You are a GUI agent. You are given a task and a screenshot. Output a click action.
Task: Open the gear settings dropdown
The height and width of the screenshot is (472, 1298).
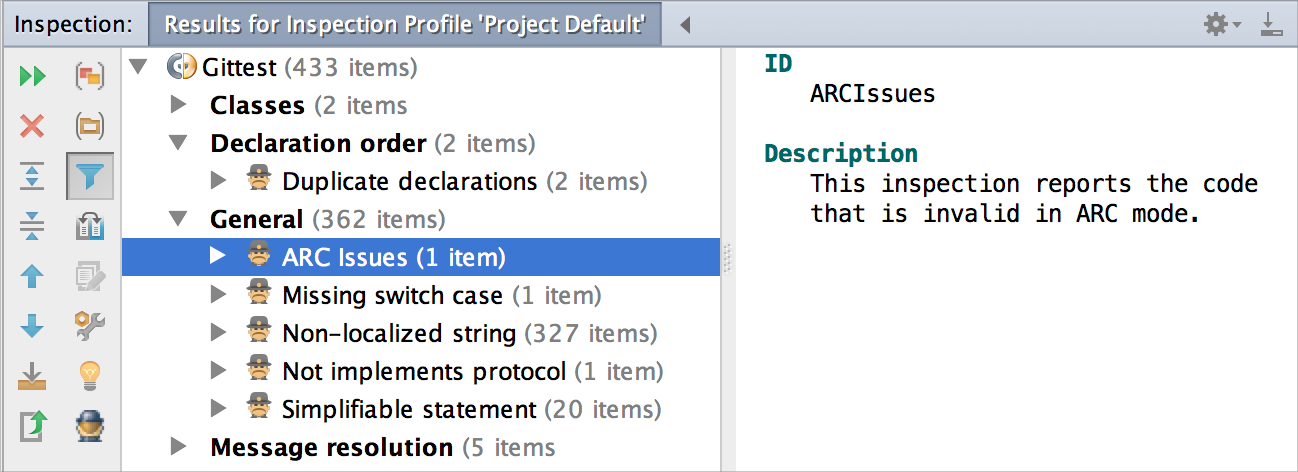(1221, 25)
